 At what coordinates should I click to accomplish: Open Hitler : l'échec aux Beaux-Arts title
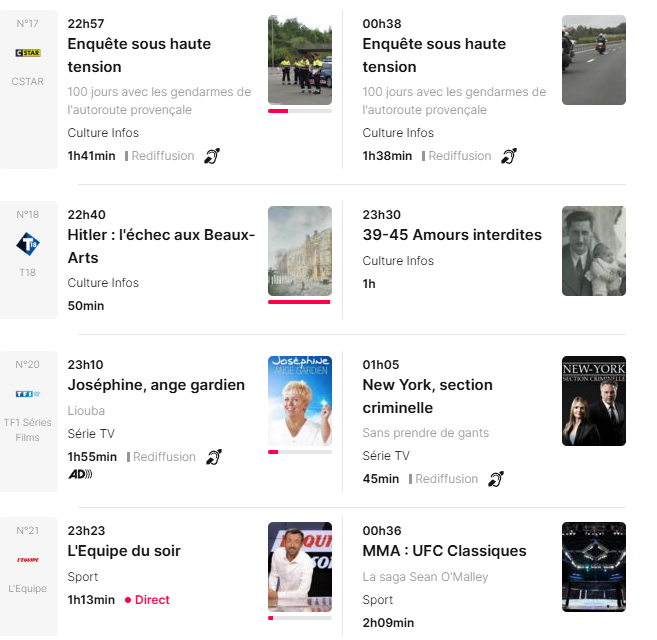pos(161,246)
